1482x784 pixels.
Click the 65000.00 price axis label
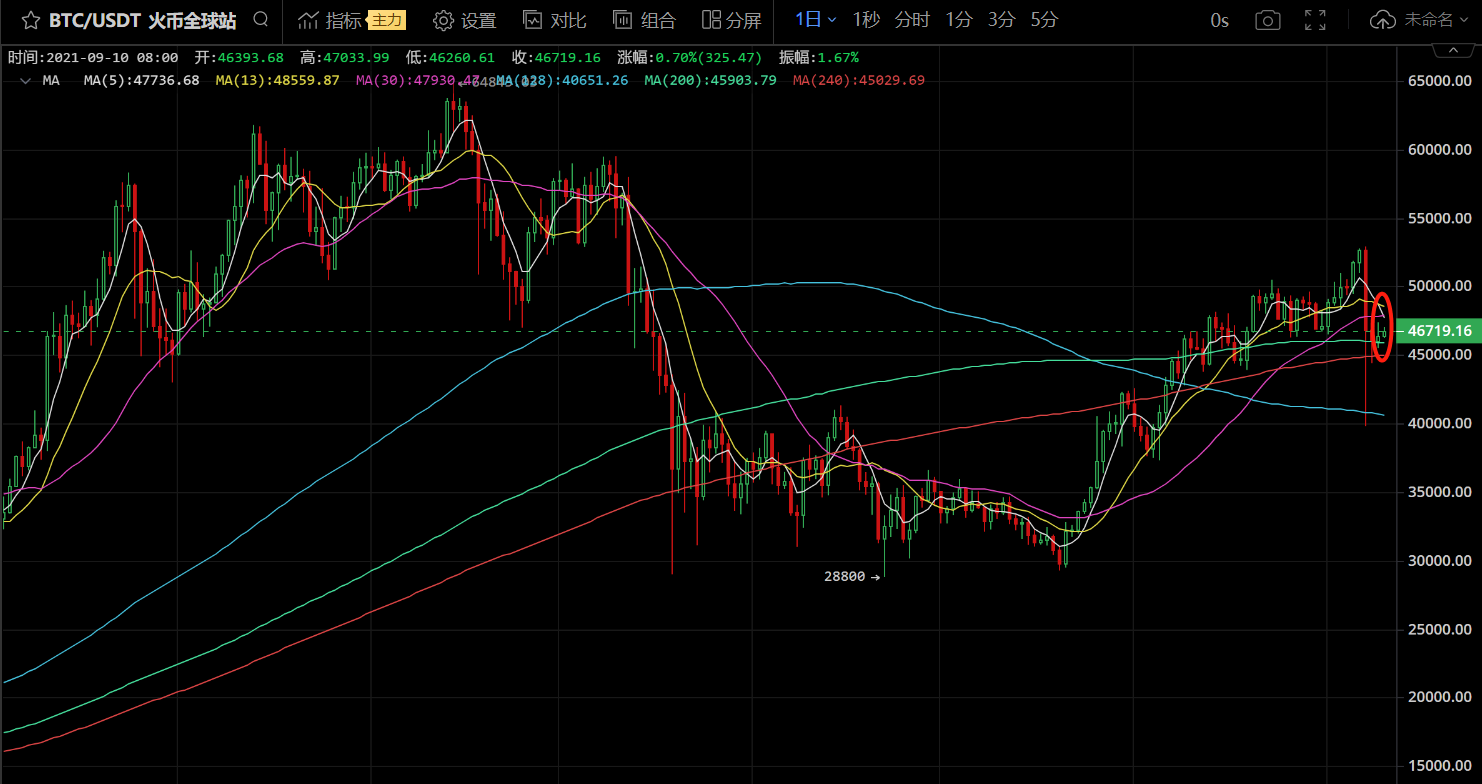tap(1439, 81)
